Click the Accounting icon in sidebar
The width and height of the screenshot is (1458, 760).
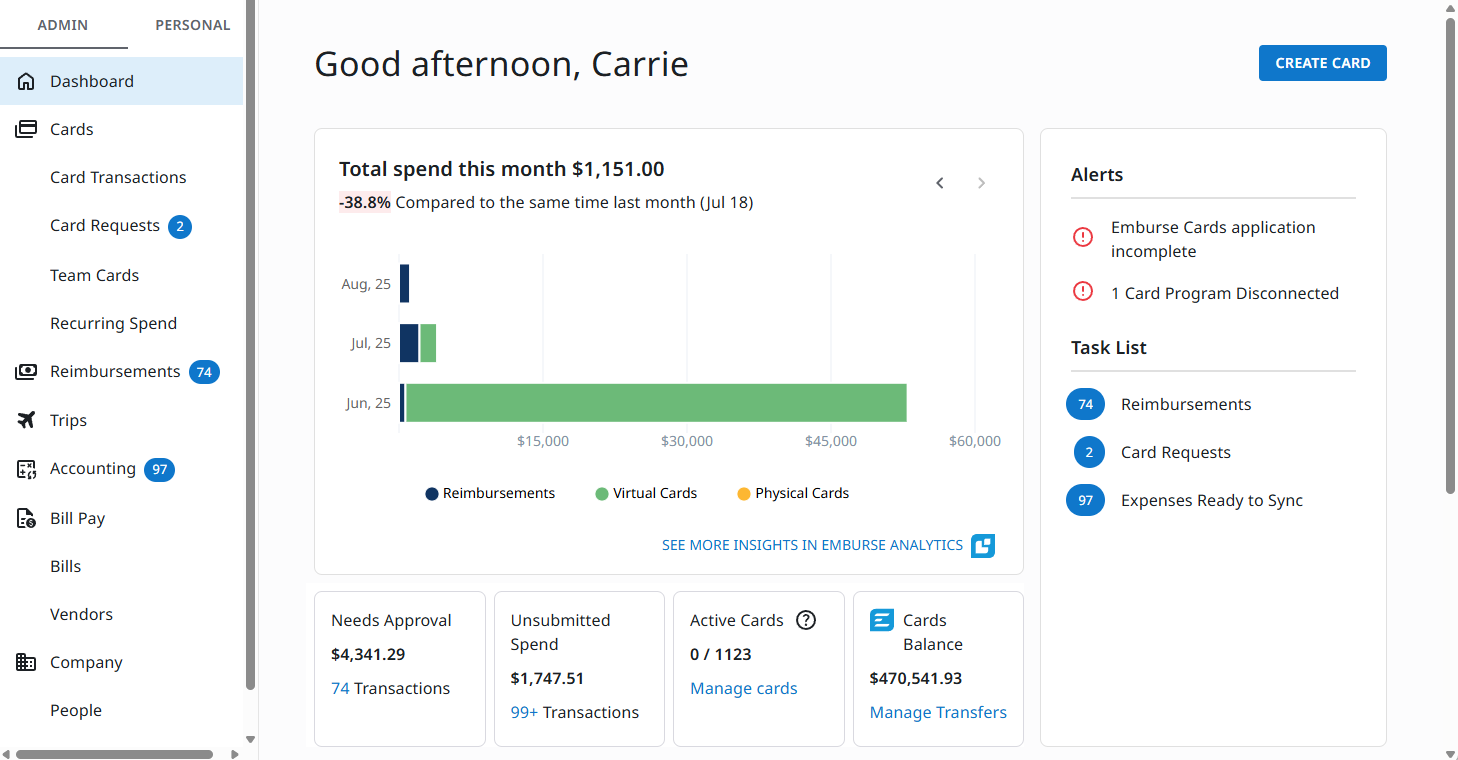(26, 469)
